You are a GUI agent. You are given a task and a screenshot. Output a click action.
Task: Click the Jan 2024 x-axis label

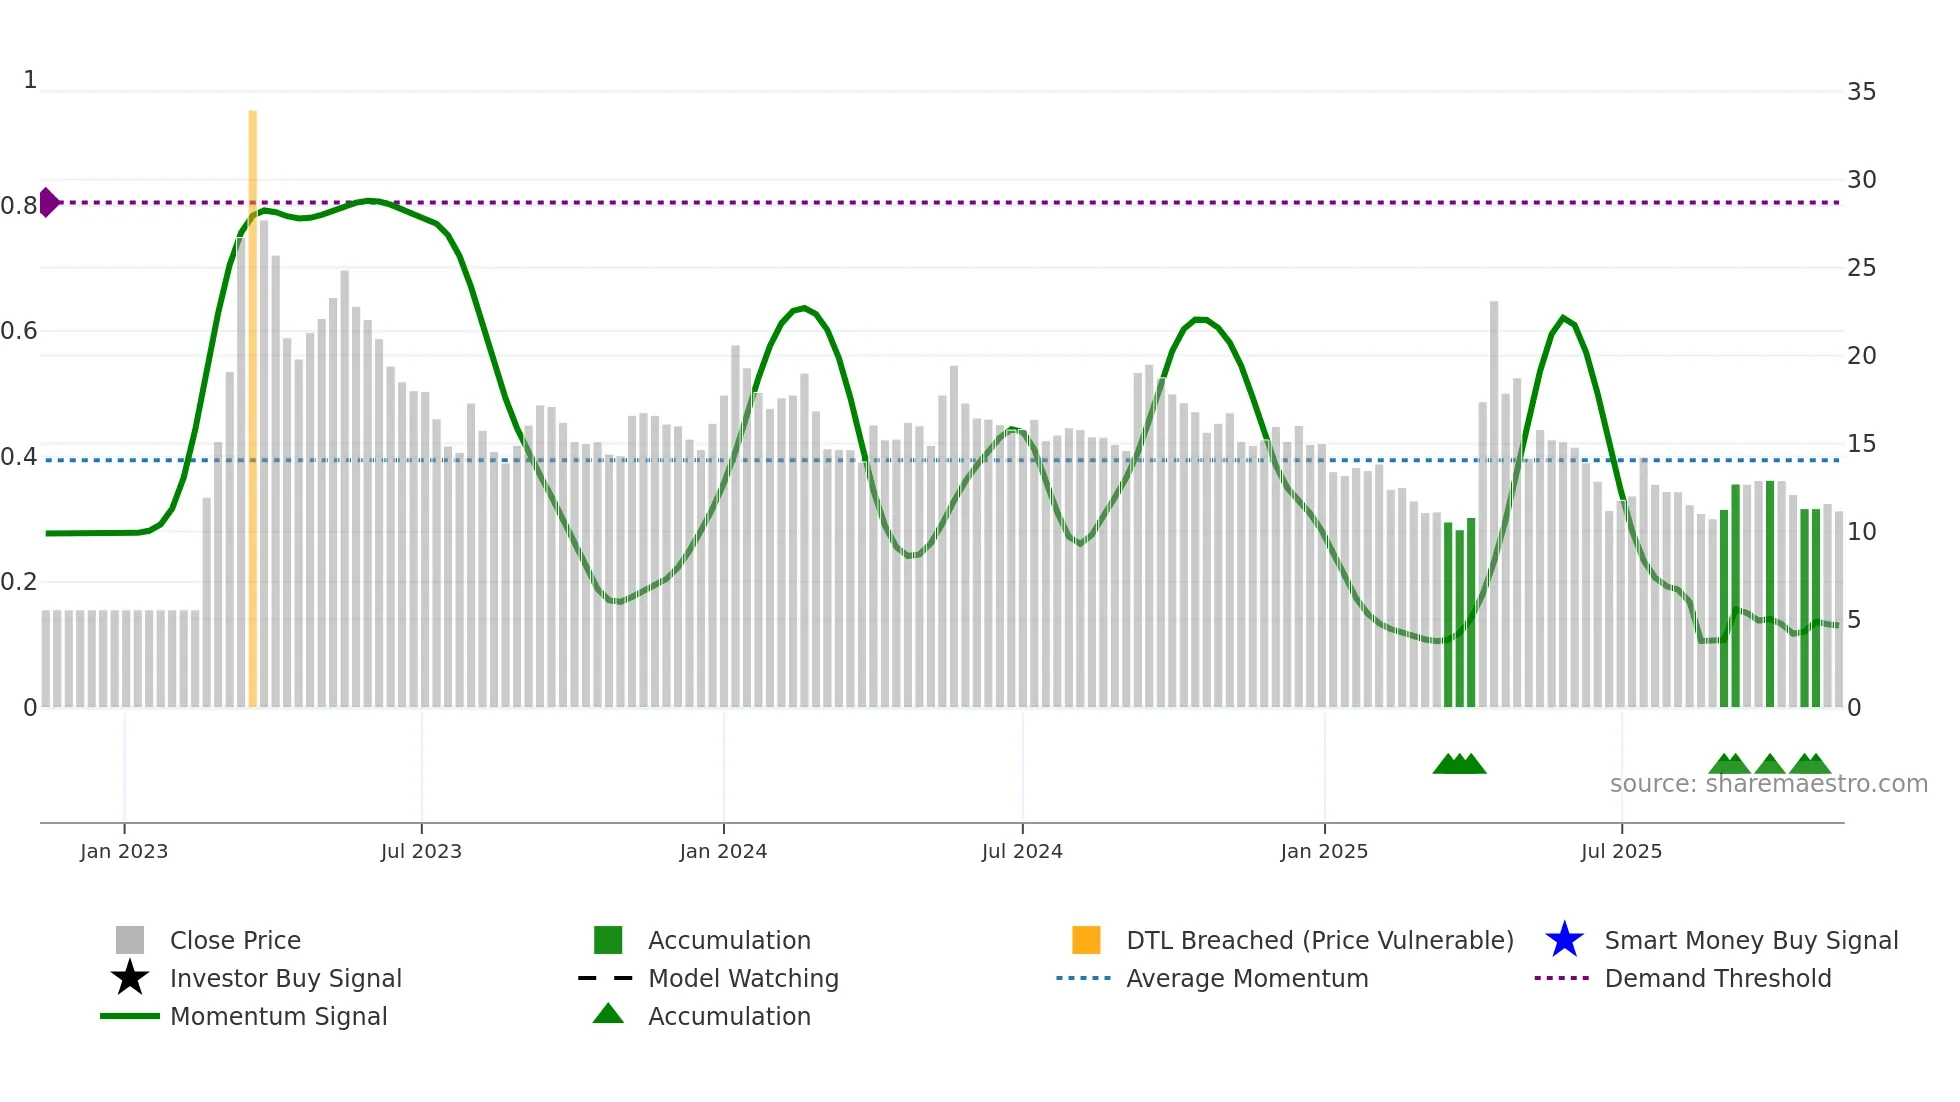pyautogui.click(x=723, y=851)
